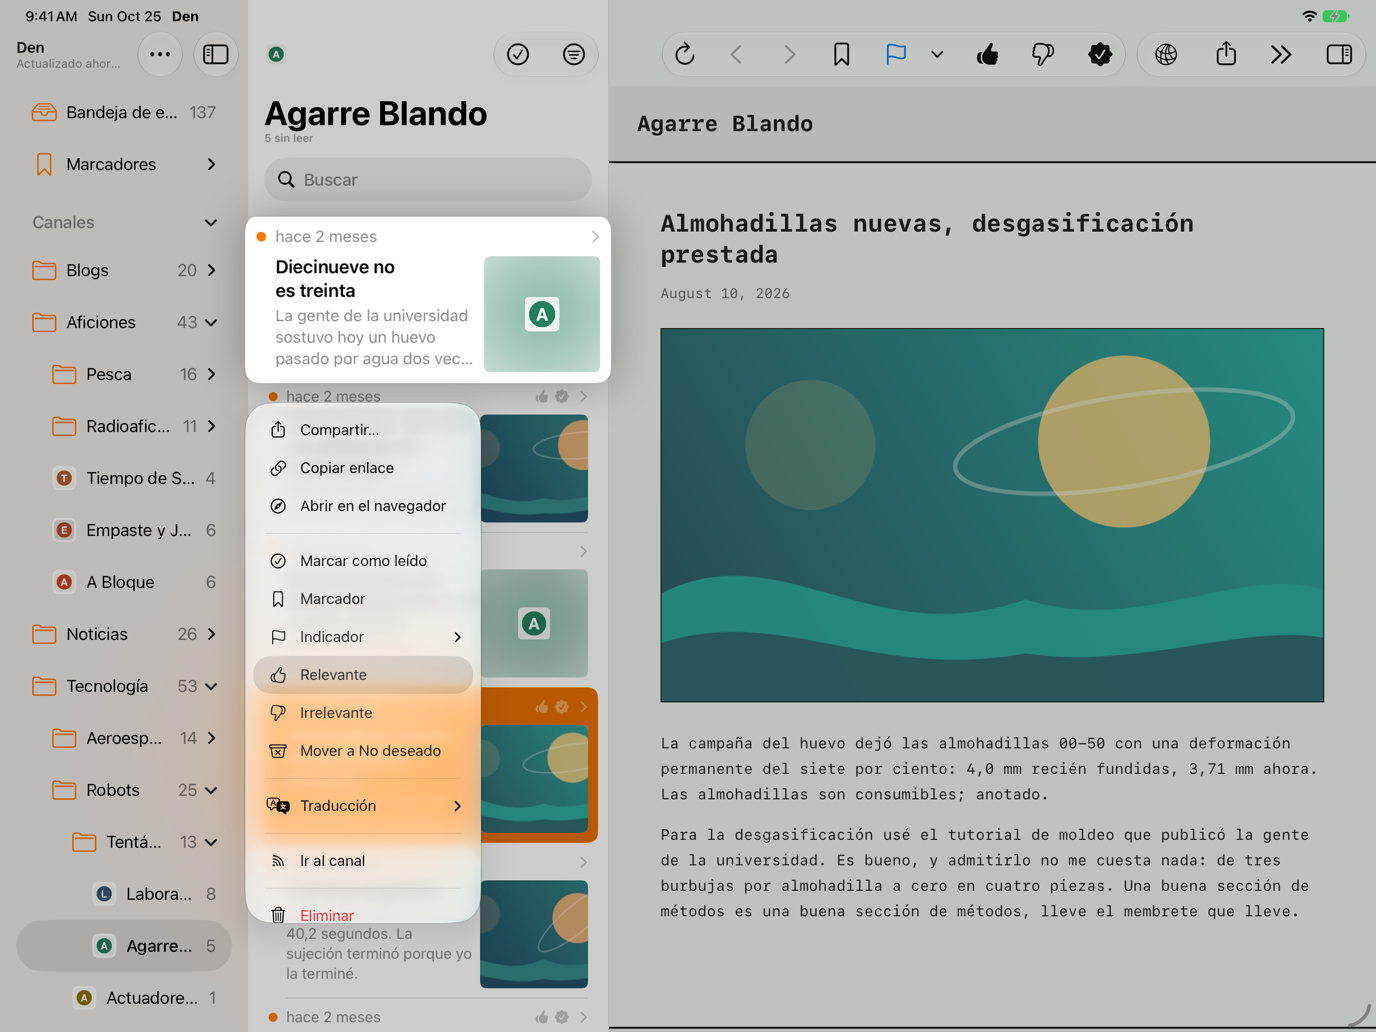1376x1032 pixels.
Task: Expand the Blogs folder chevron
Action: tap(212, 270)
